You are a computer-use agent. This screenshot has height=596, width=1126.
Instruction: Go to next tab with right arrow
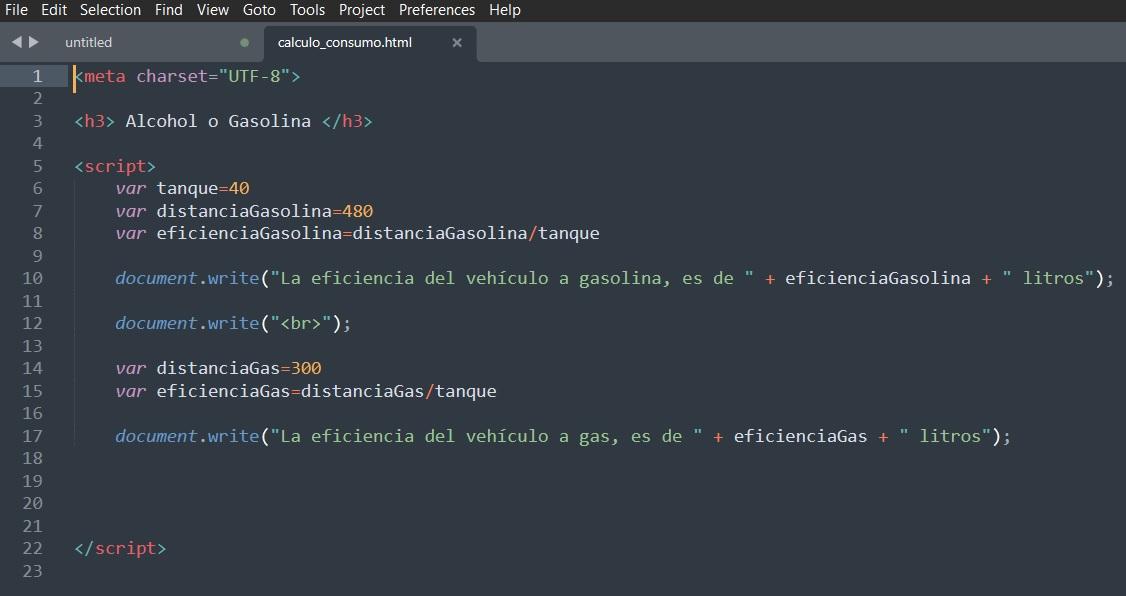(x=33, y=42)
